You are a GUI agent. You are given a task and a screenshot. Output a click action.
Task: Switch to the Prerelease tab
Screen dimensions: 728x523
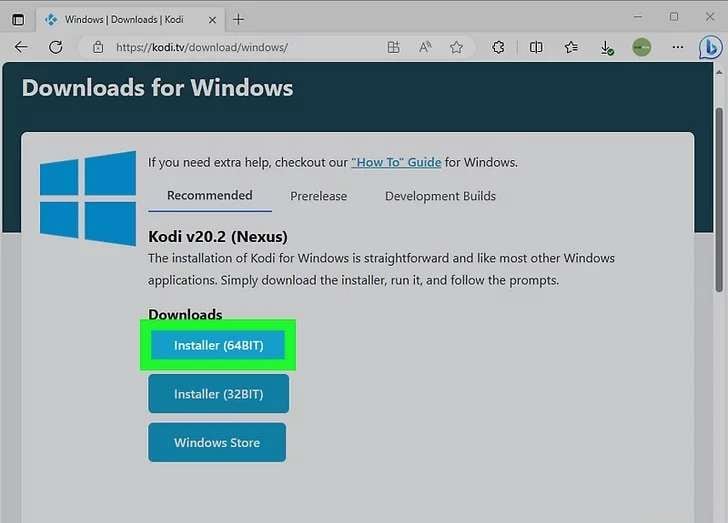318,196
